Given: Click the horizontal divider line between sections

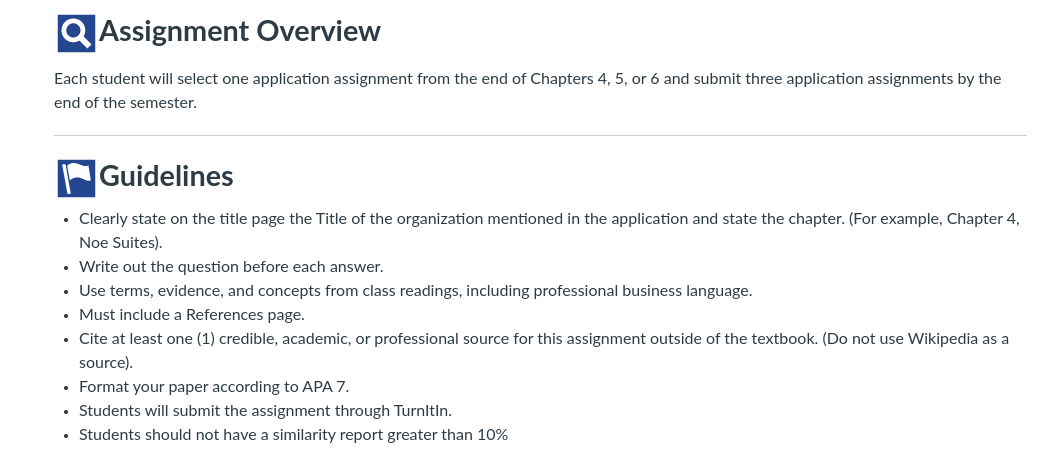Looking at the screenshot, I should tap(540, 135).
